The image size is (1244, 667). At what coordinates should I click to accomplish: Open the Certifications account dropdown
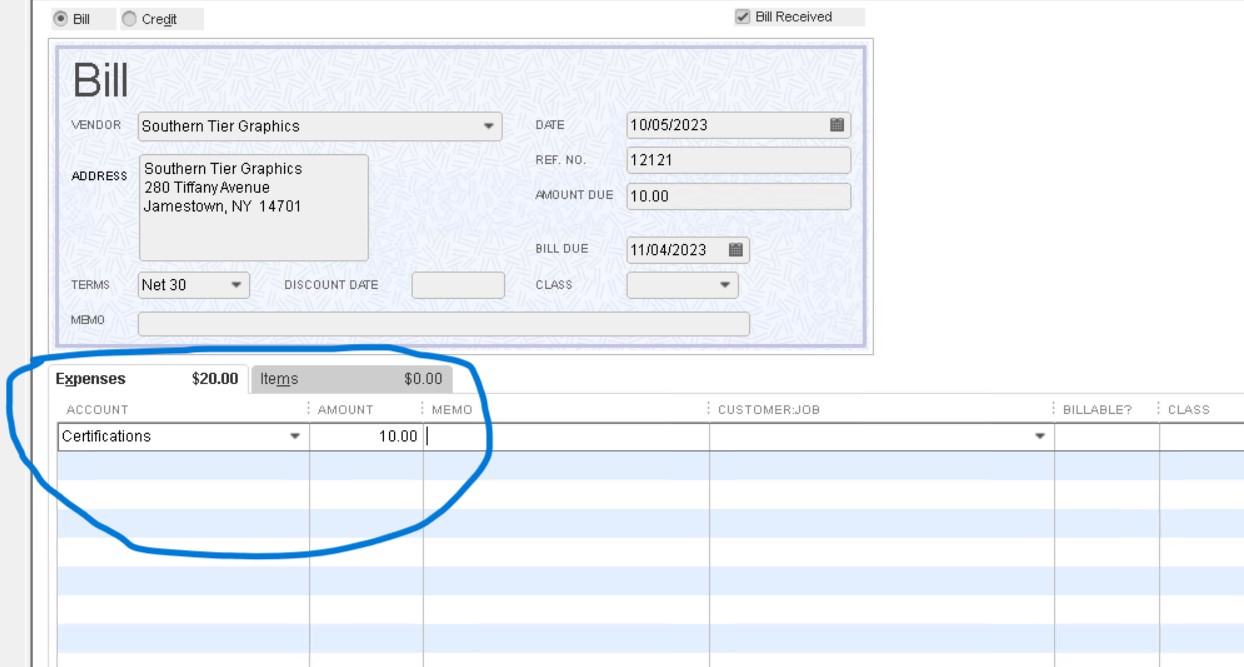[297, 437]
